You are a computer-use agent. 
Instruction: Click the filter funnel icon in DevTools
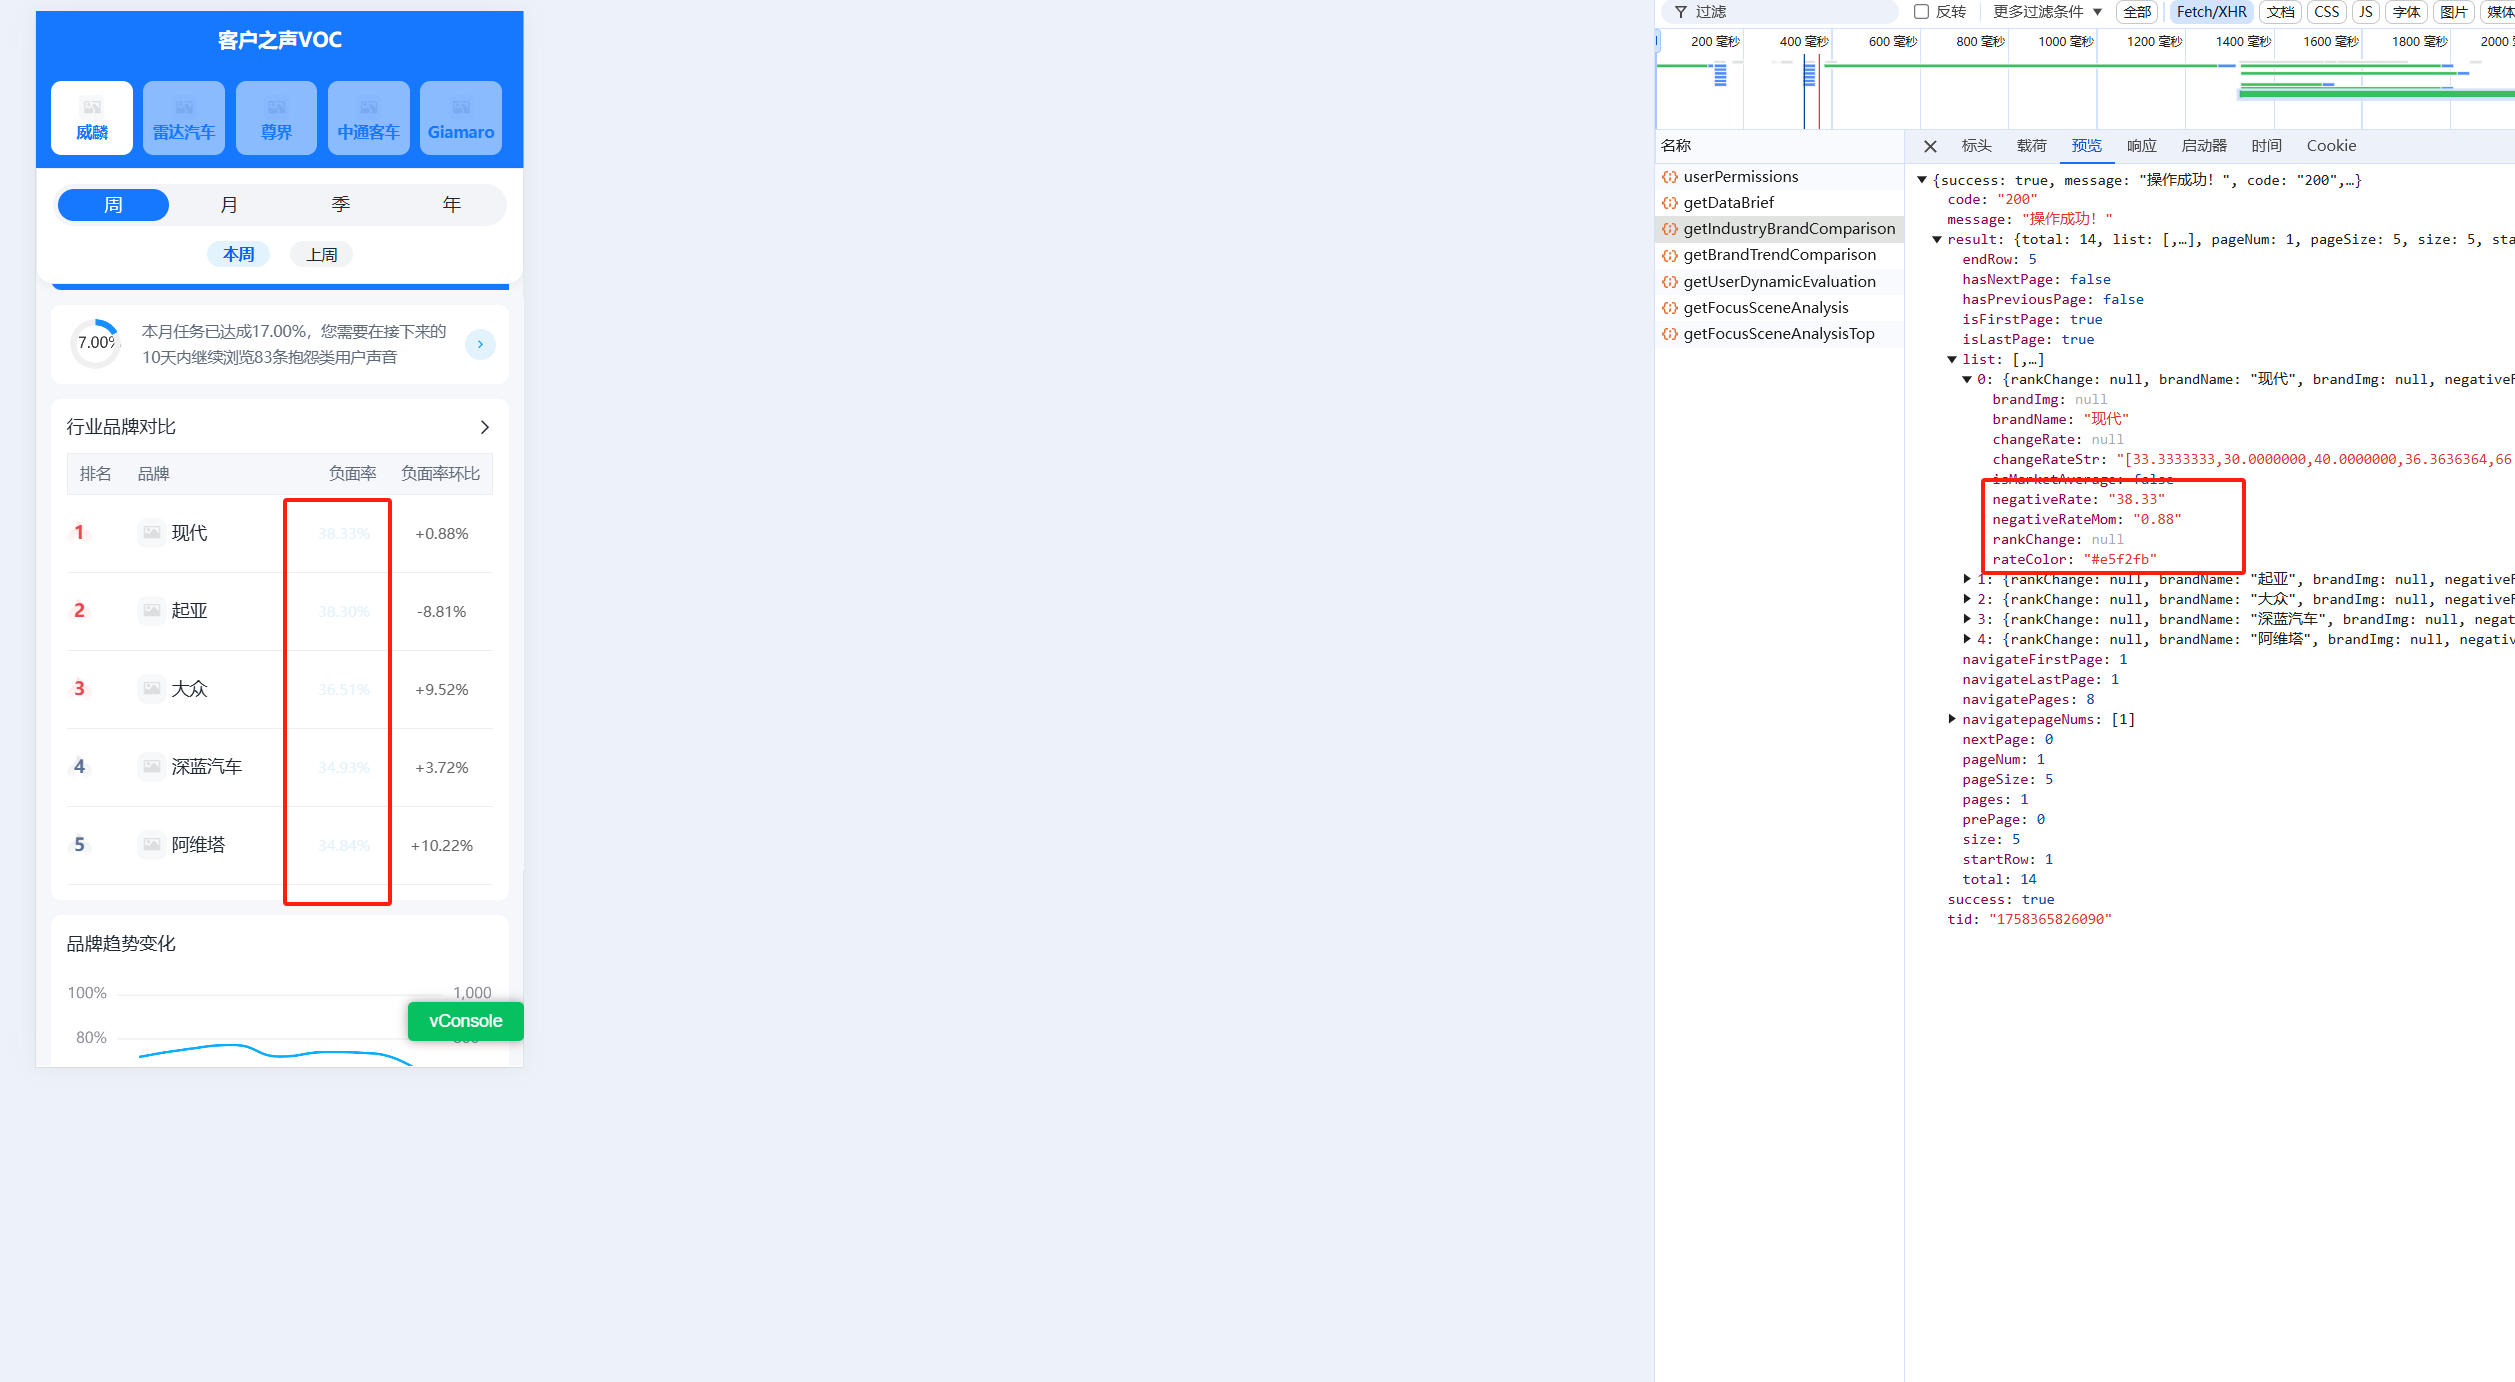coord(1681,12)
